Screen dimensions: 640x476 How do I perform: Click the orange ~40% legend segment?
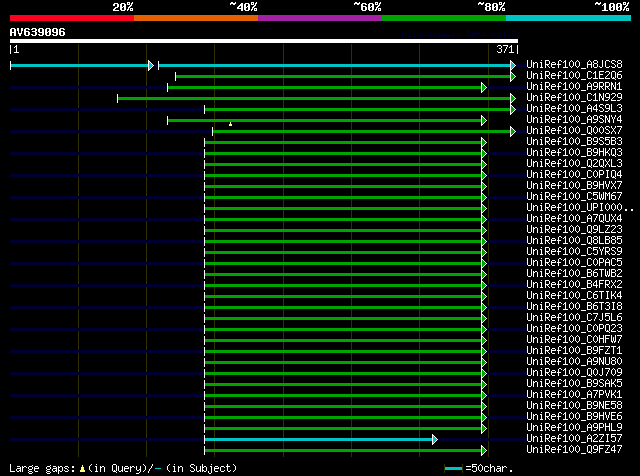click(x=196, y=18)
